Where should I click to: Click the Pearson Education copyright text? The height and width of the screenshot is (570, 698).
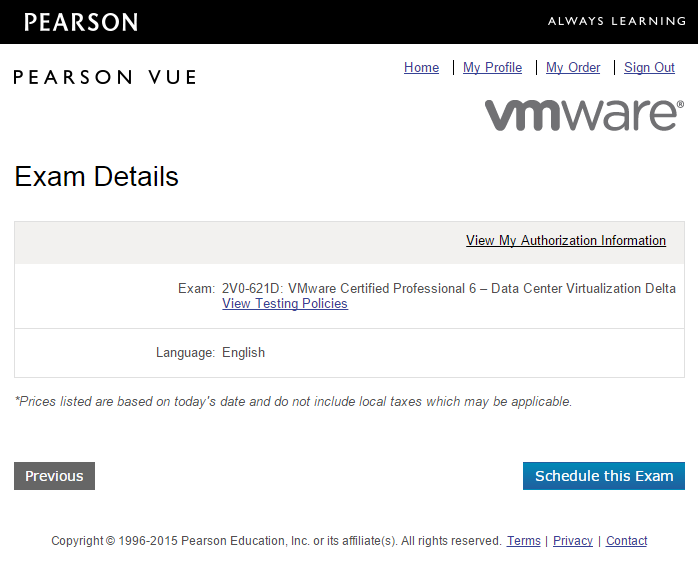coord(276,541)
